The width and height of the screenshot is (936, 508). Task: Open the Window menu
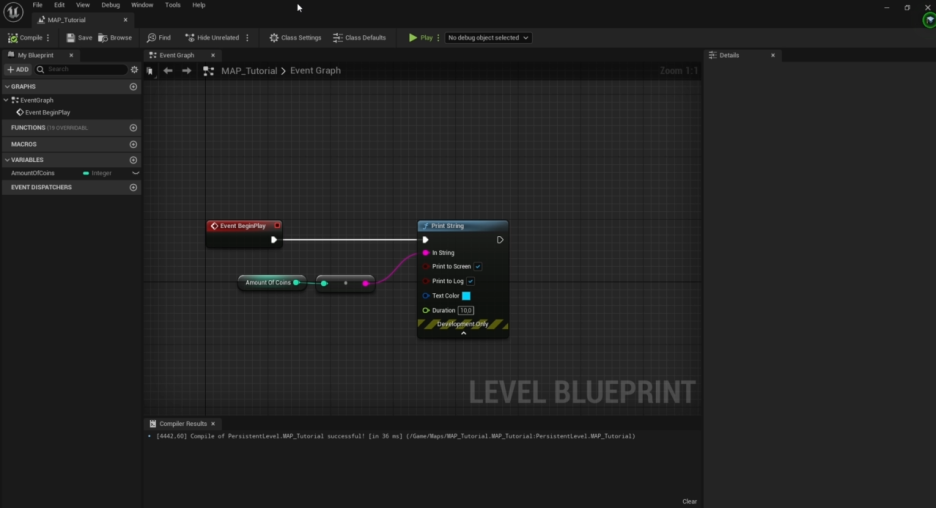tap(142, 5)
